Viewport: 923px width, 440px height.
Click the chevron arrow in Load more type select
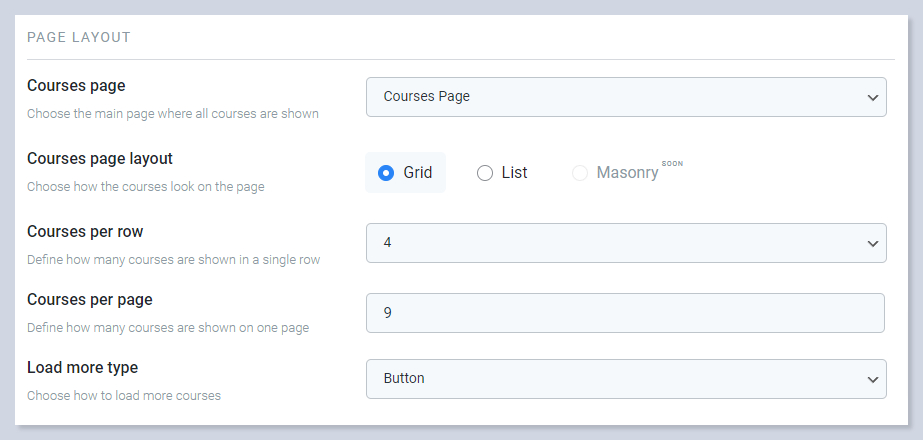point(868,379)
